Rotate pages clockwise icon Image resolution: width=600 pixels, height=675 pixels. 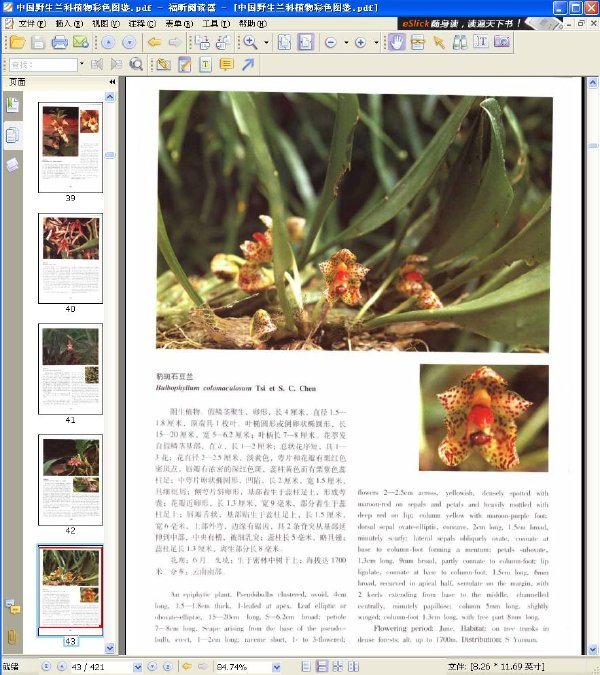point(202,42)
